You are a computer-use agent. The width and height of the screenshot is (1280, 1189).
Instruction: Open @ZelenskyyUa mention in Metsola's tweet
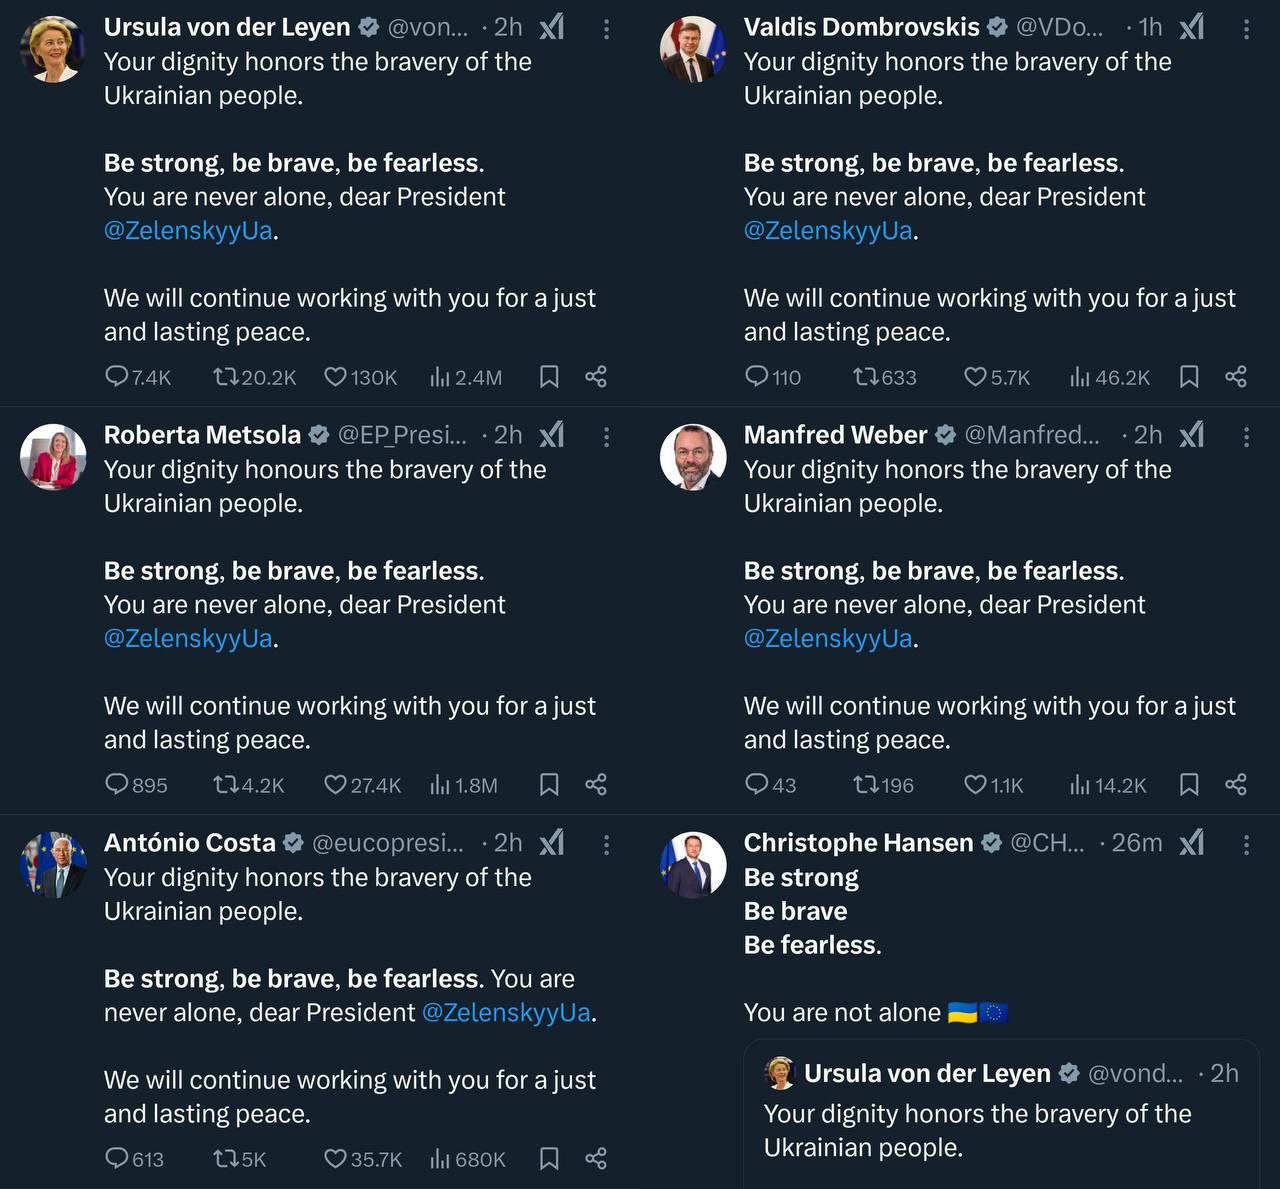click(188, 638)
